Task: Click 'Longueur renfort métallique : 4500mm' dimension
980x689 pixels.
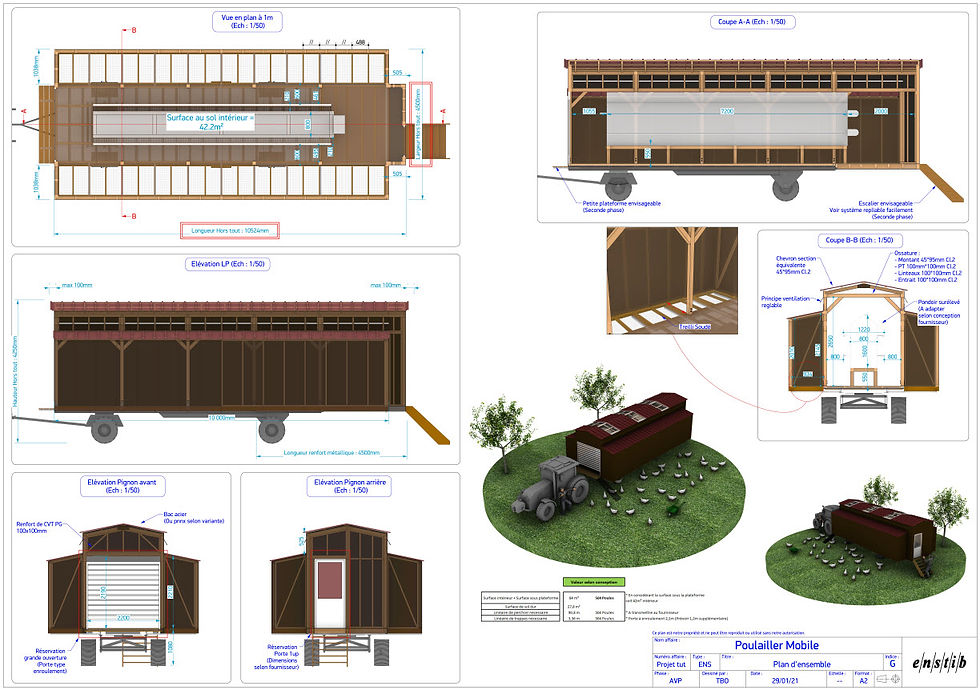Action: pyautogui.click(x=331, y=453)
